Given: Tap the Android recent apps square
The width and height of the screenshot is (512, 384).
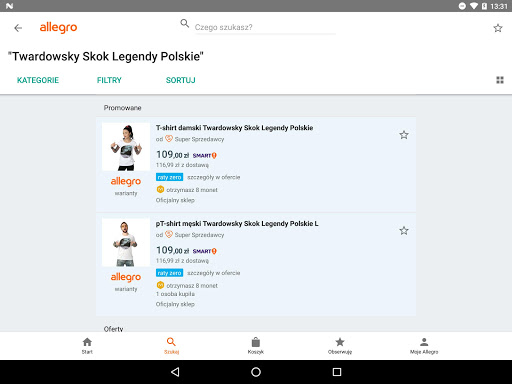Looking at the screenshot, I should (337, 372).
